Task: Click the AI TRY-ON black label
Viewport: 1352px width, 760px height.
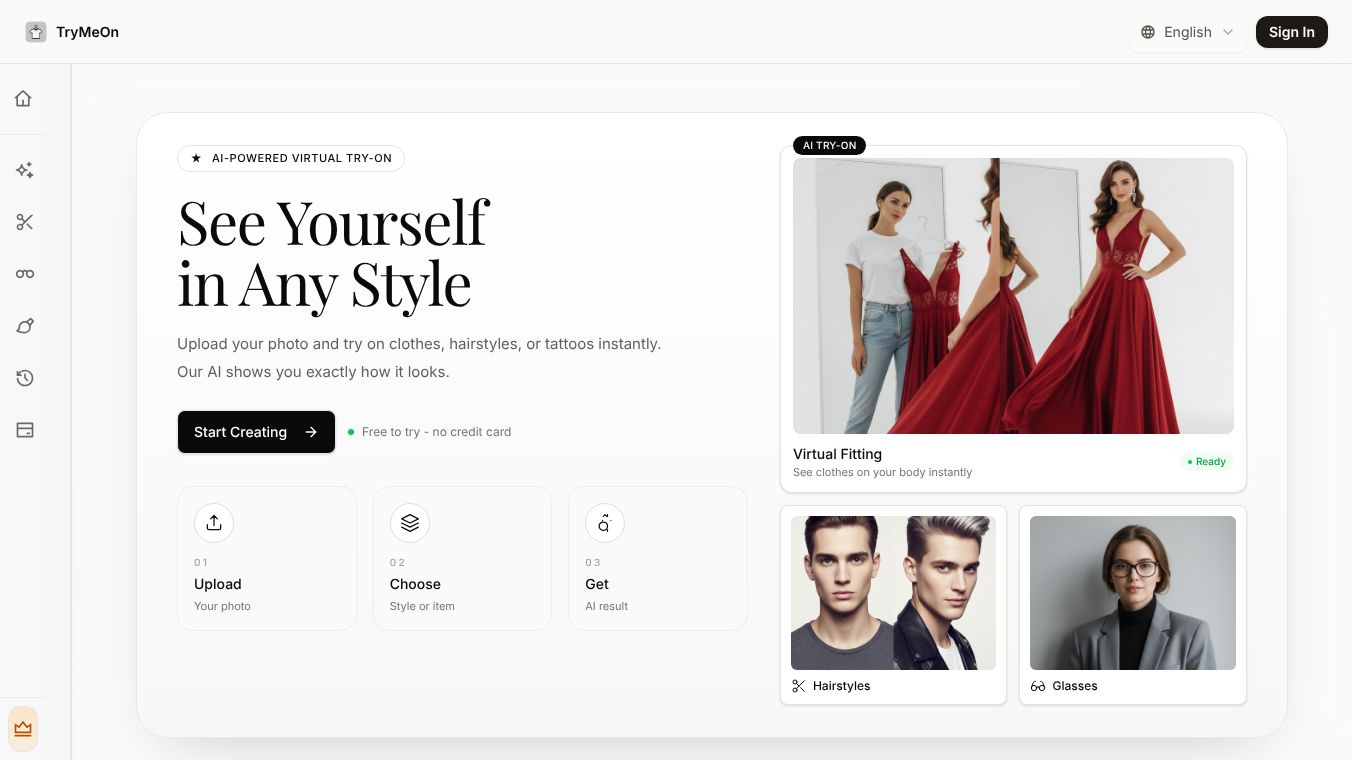Action: 829,146
